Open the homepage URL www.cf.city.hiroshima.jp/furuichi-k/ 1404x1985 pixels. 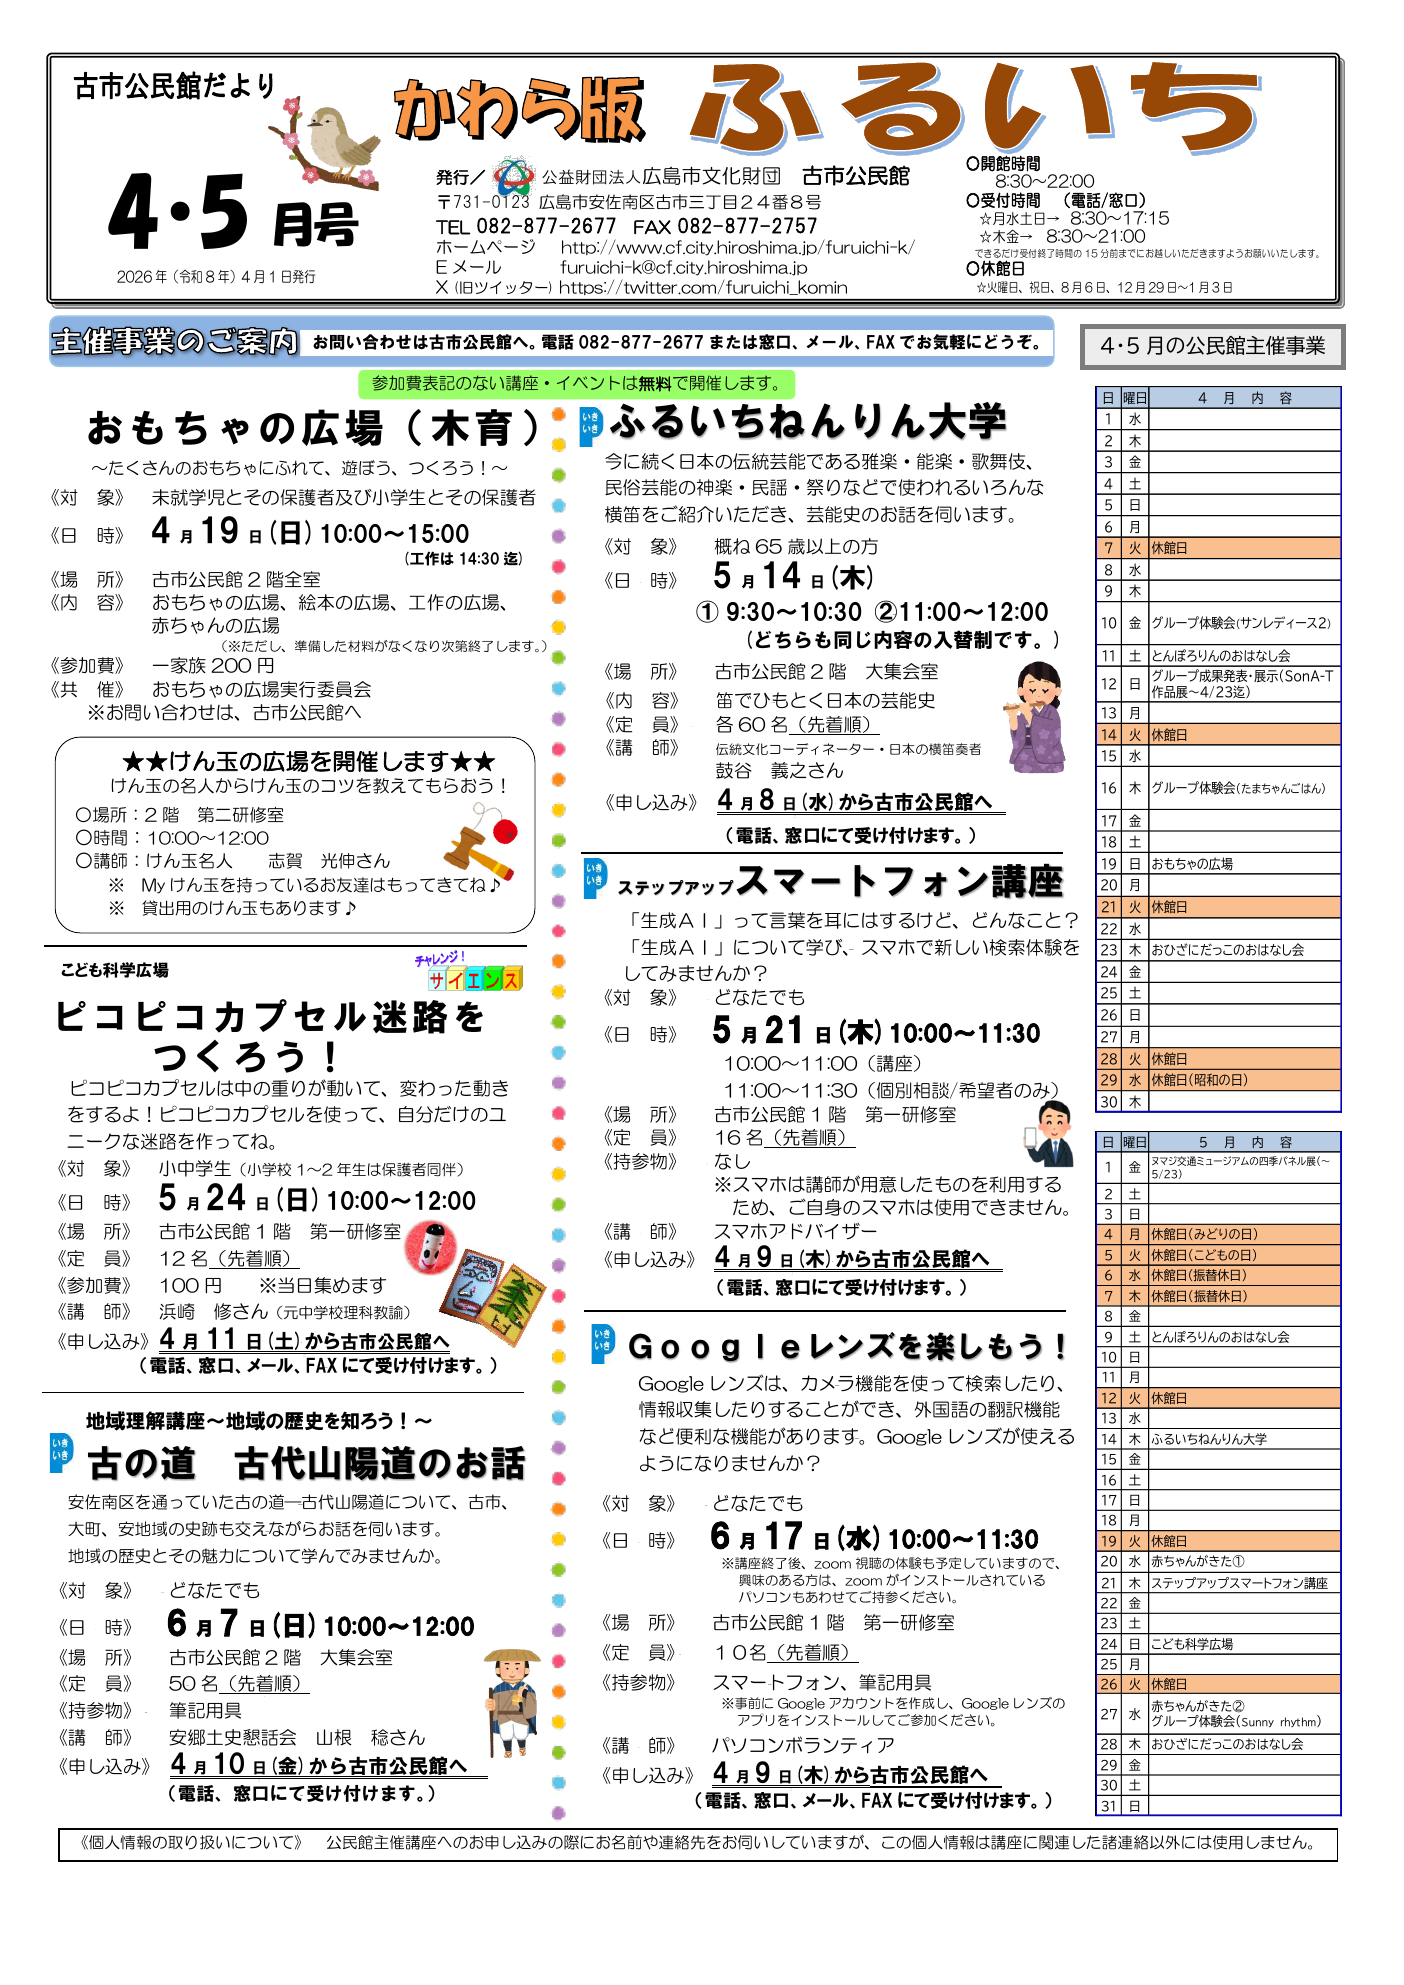(x=737, y=247)
